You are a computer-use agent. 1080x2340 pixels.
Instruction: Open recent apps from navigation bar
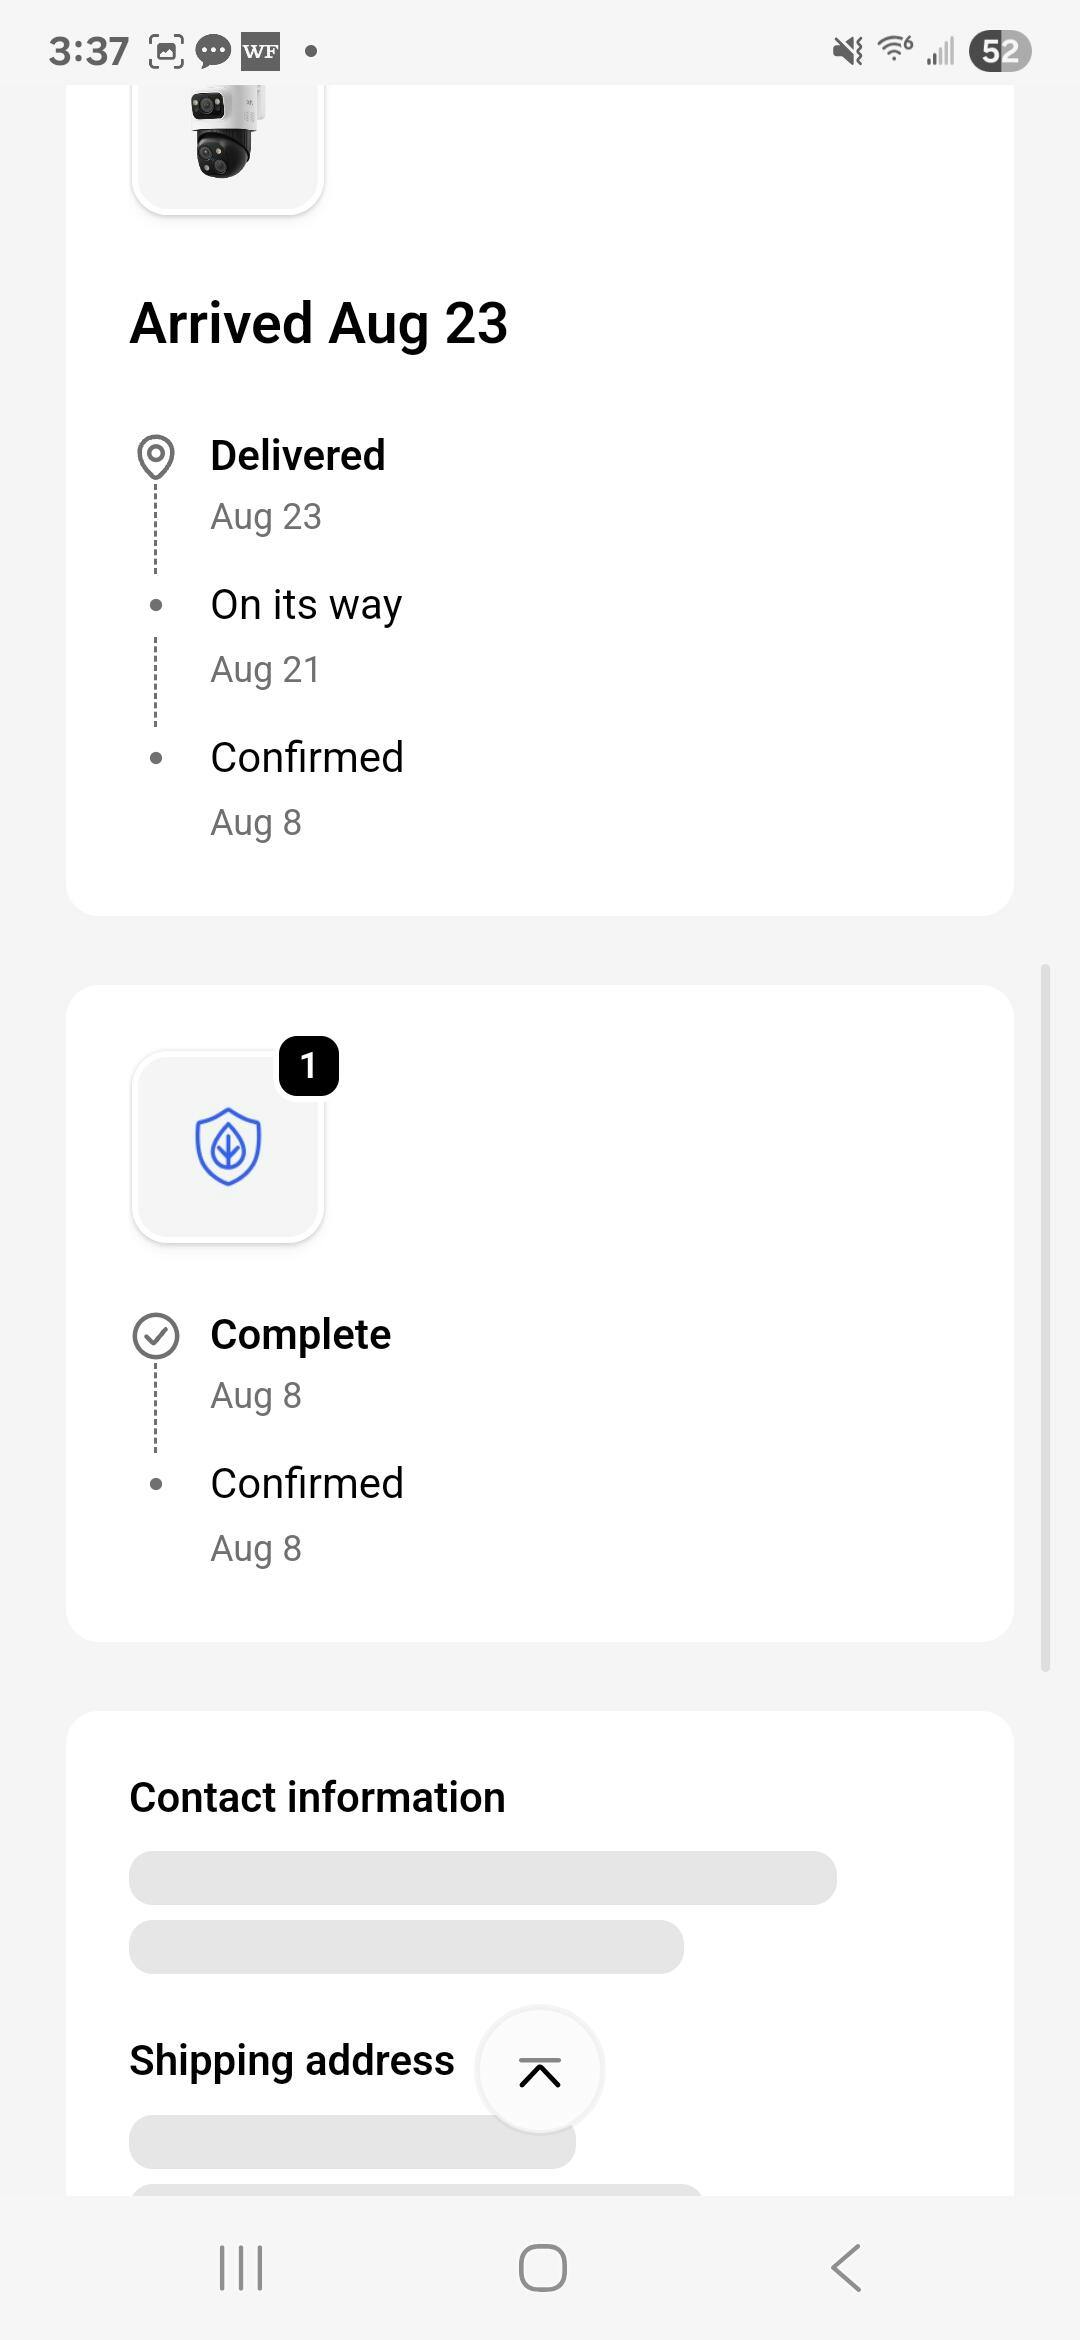241,2267
